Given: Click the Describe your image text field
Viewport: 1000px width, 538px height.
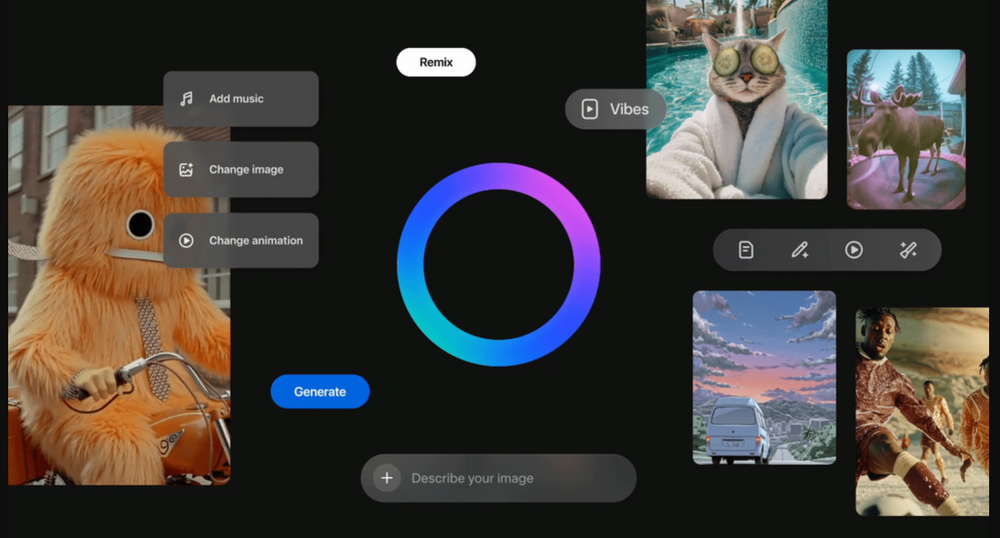Looking at the screenshot, I should pos(510,478).
